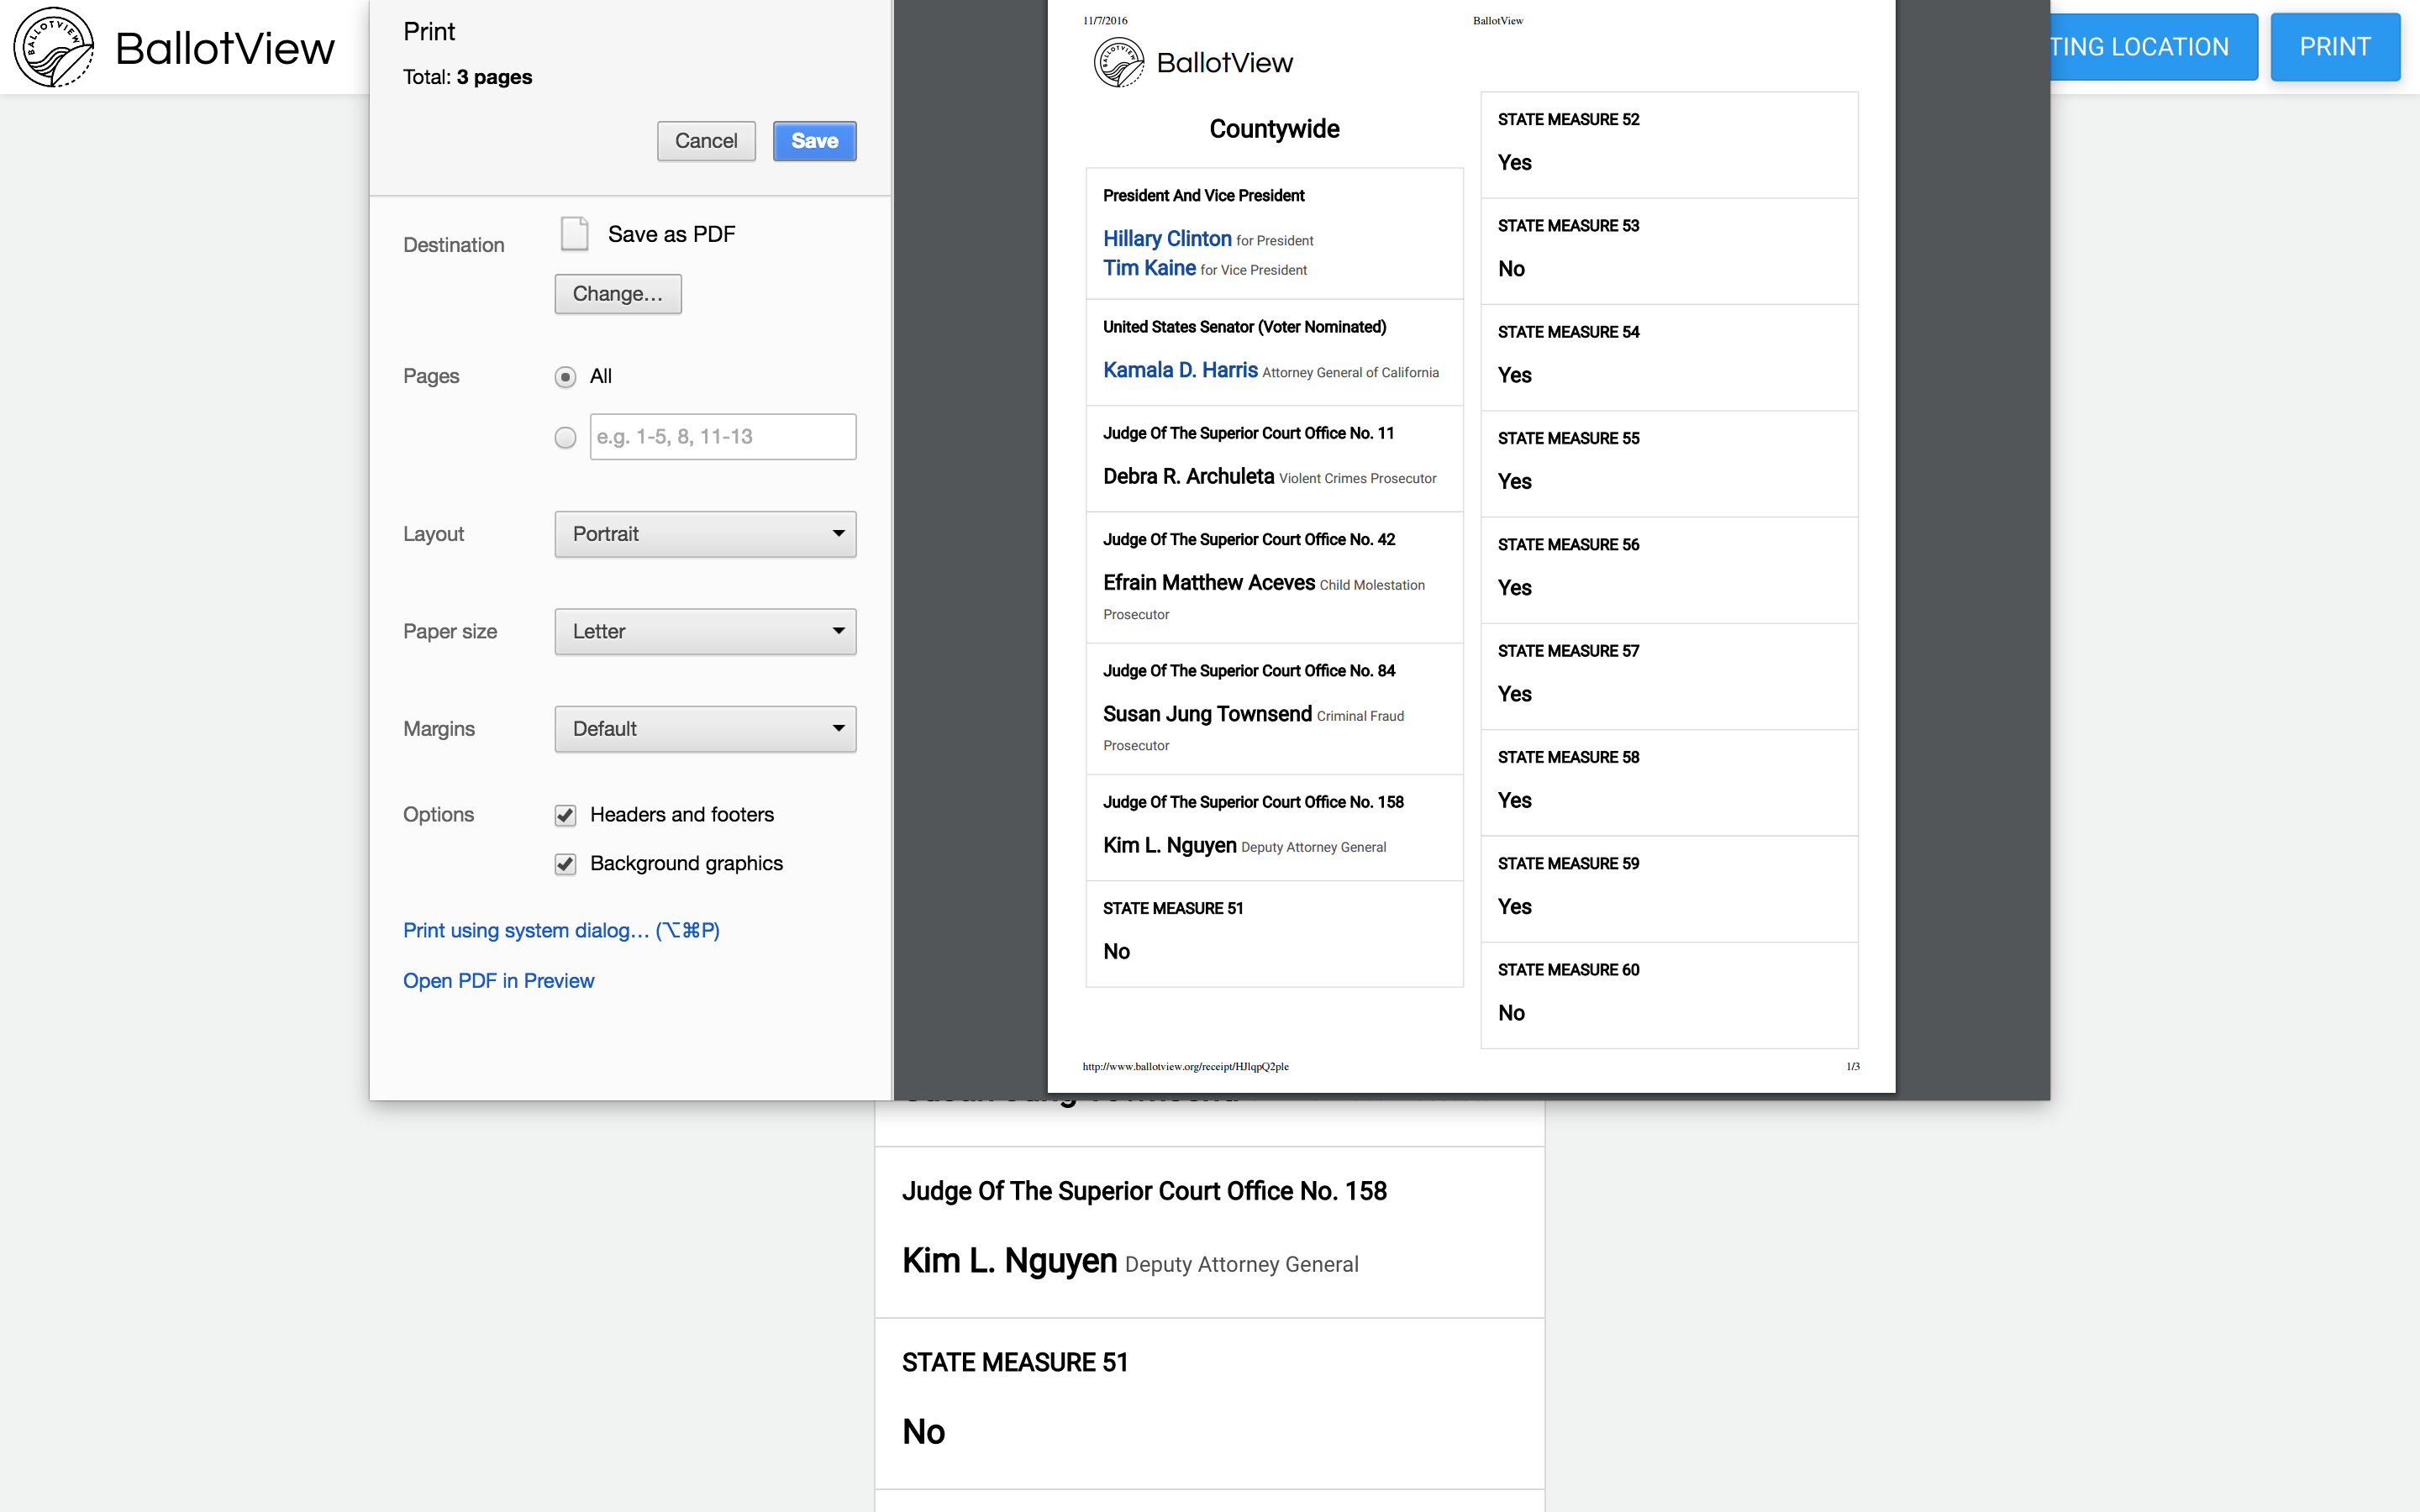This screenshot has height=1512, width=2420.
Task: Click the Change destination button
Action: [617, 294]
